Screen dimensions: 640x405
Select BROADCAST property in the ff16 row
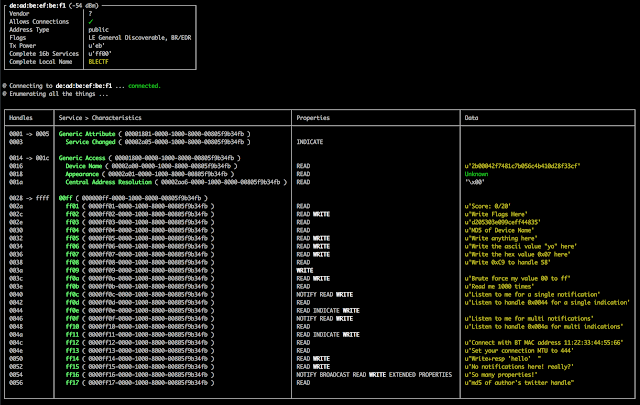click(x=334, y=374)
